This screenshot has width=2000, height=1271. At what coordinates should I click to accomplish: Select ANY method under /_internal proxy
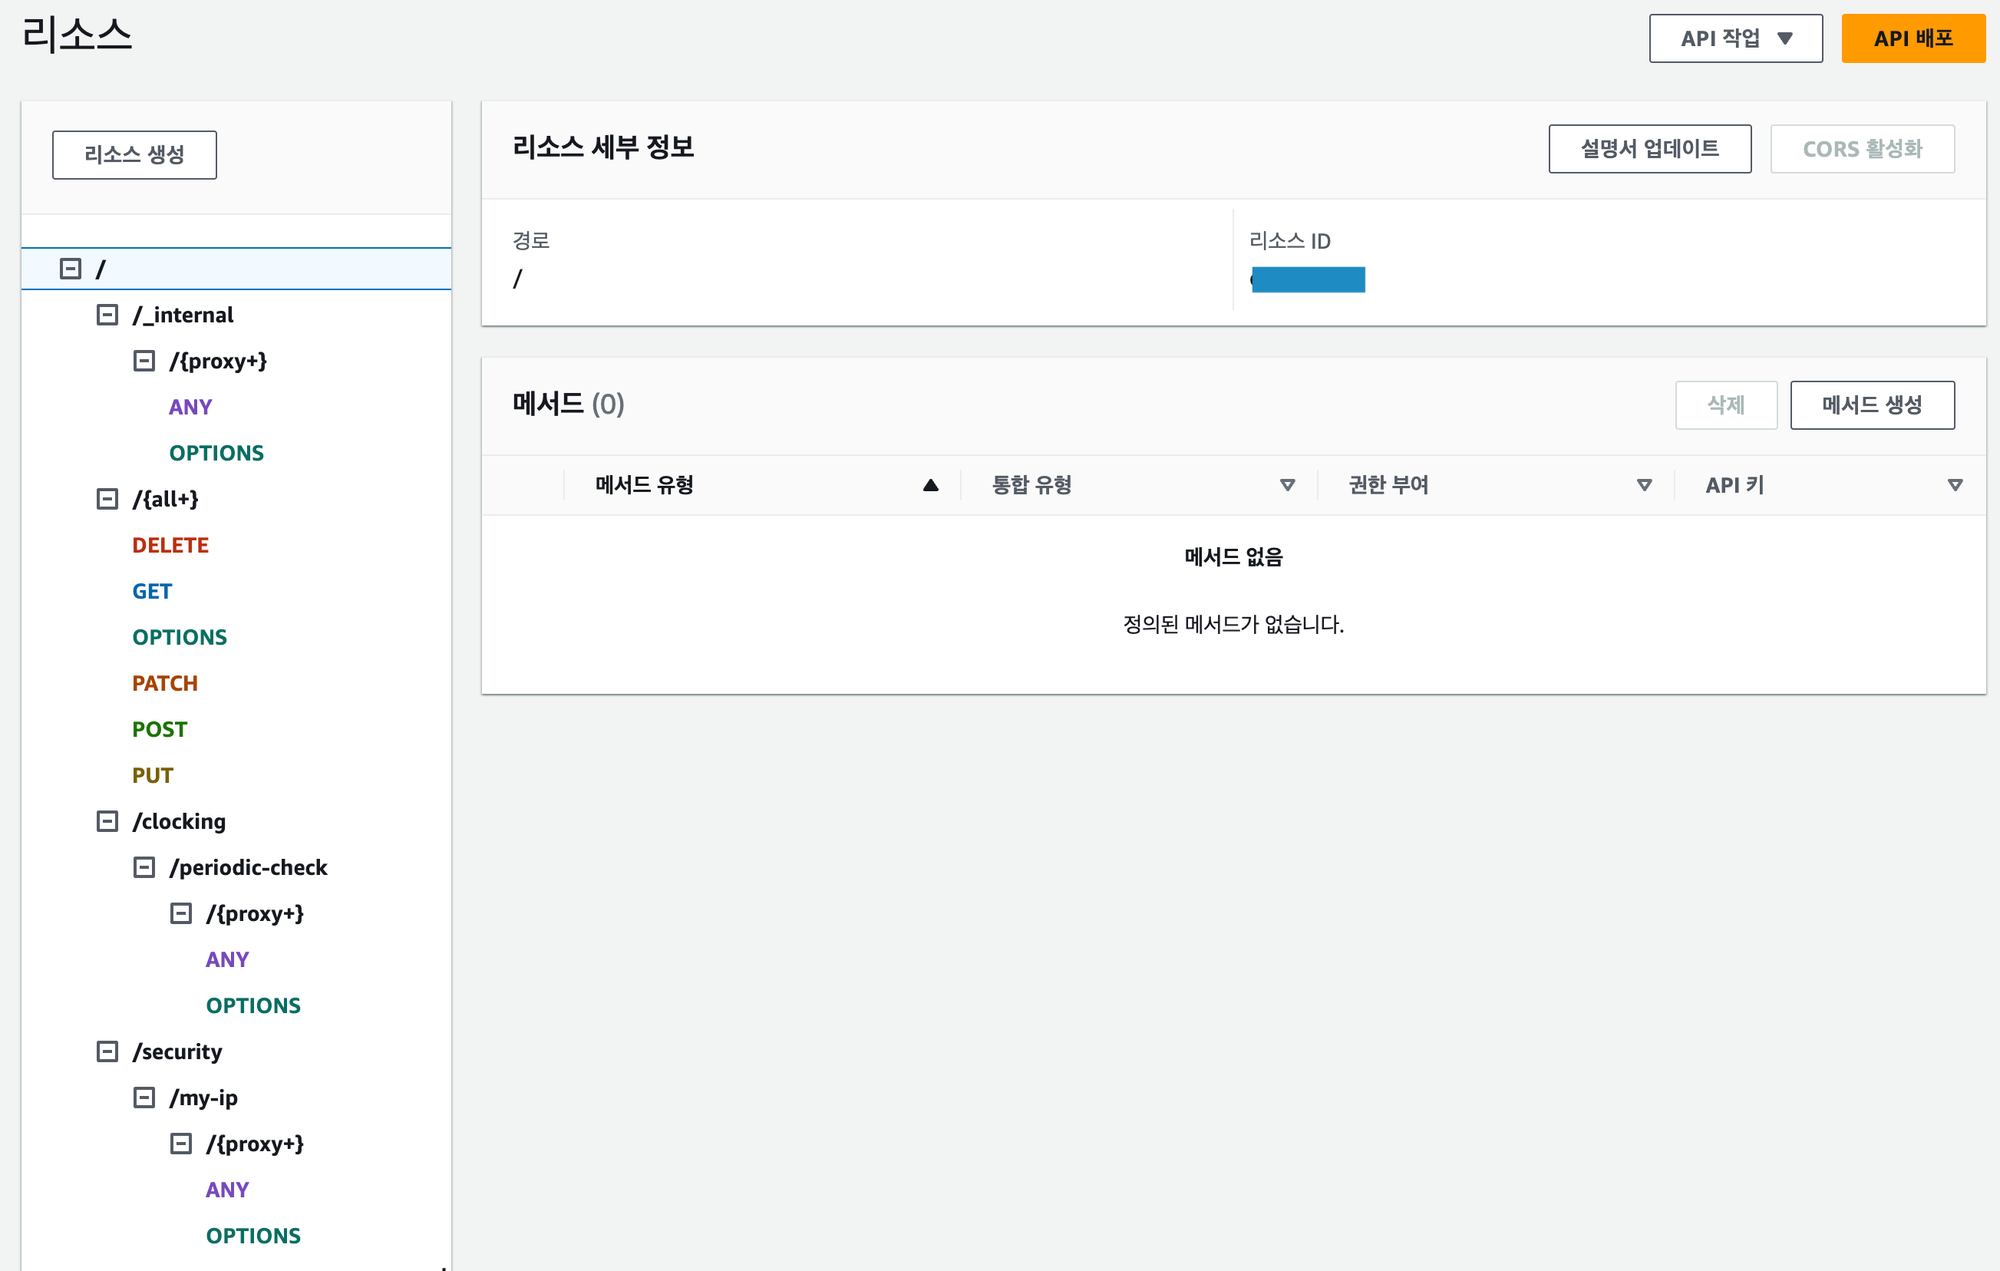(x=190, y=407)
